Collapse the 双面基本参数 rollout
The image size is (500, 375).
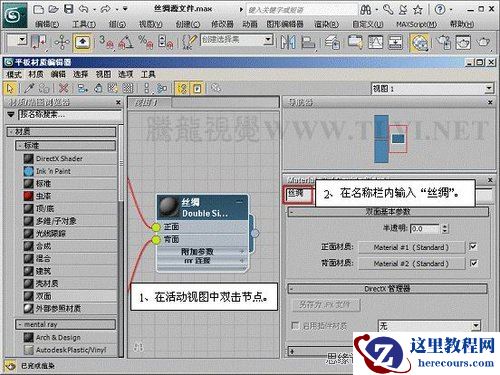coord(388,212)
